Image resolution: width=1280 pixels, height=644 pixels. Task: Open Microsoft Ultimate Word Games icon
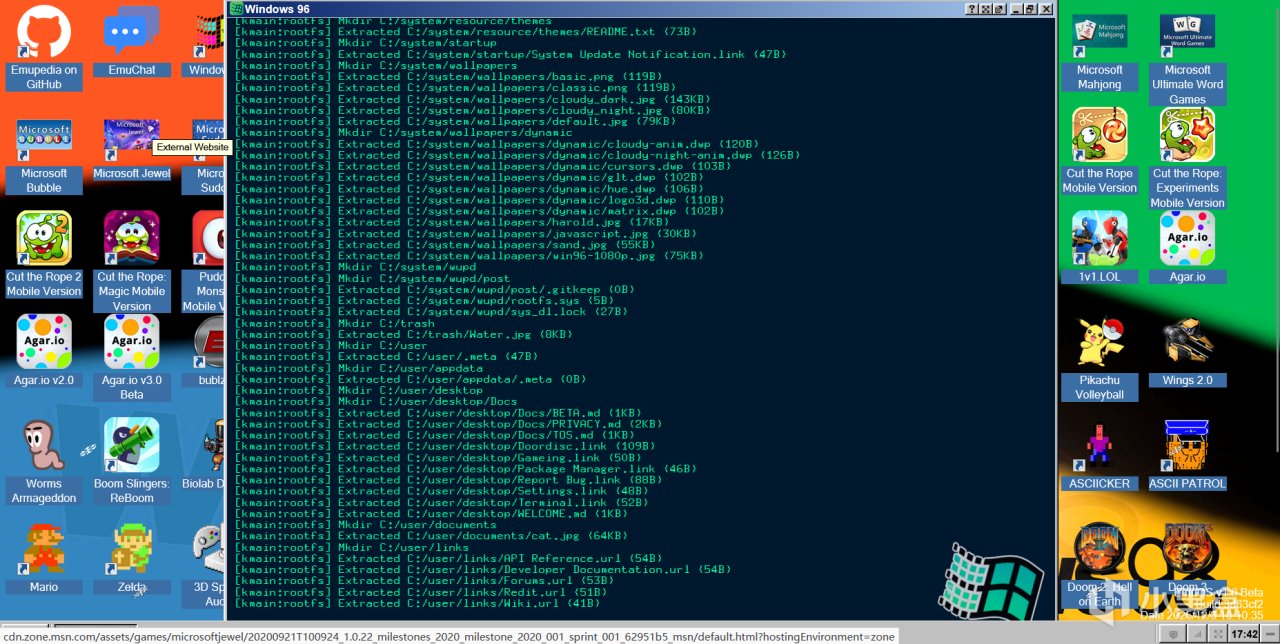1187,59
